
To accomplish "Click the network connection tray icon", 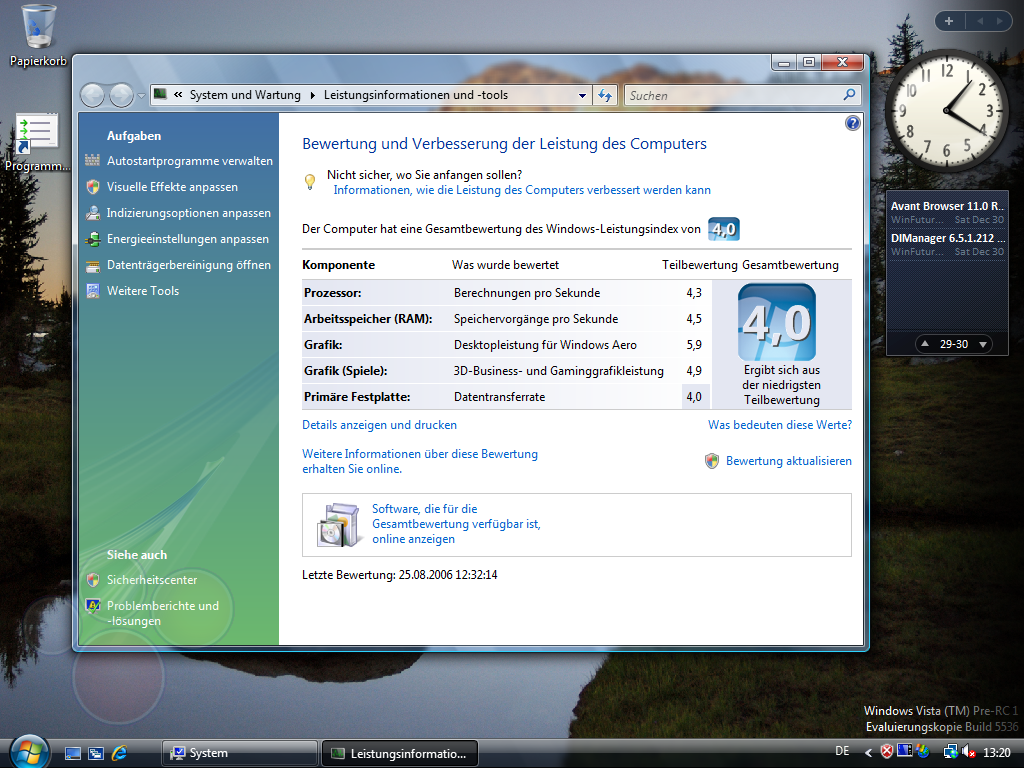I will (951, 752).
